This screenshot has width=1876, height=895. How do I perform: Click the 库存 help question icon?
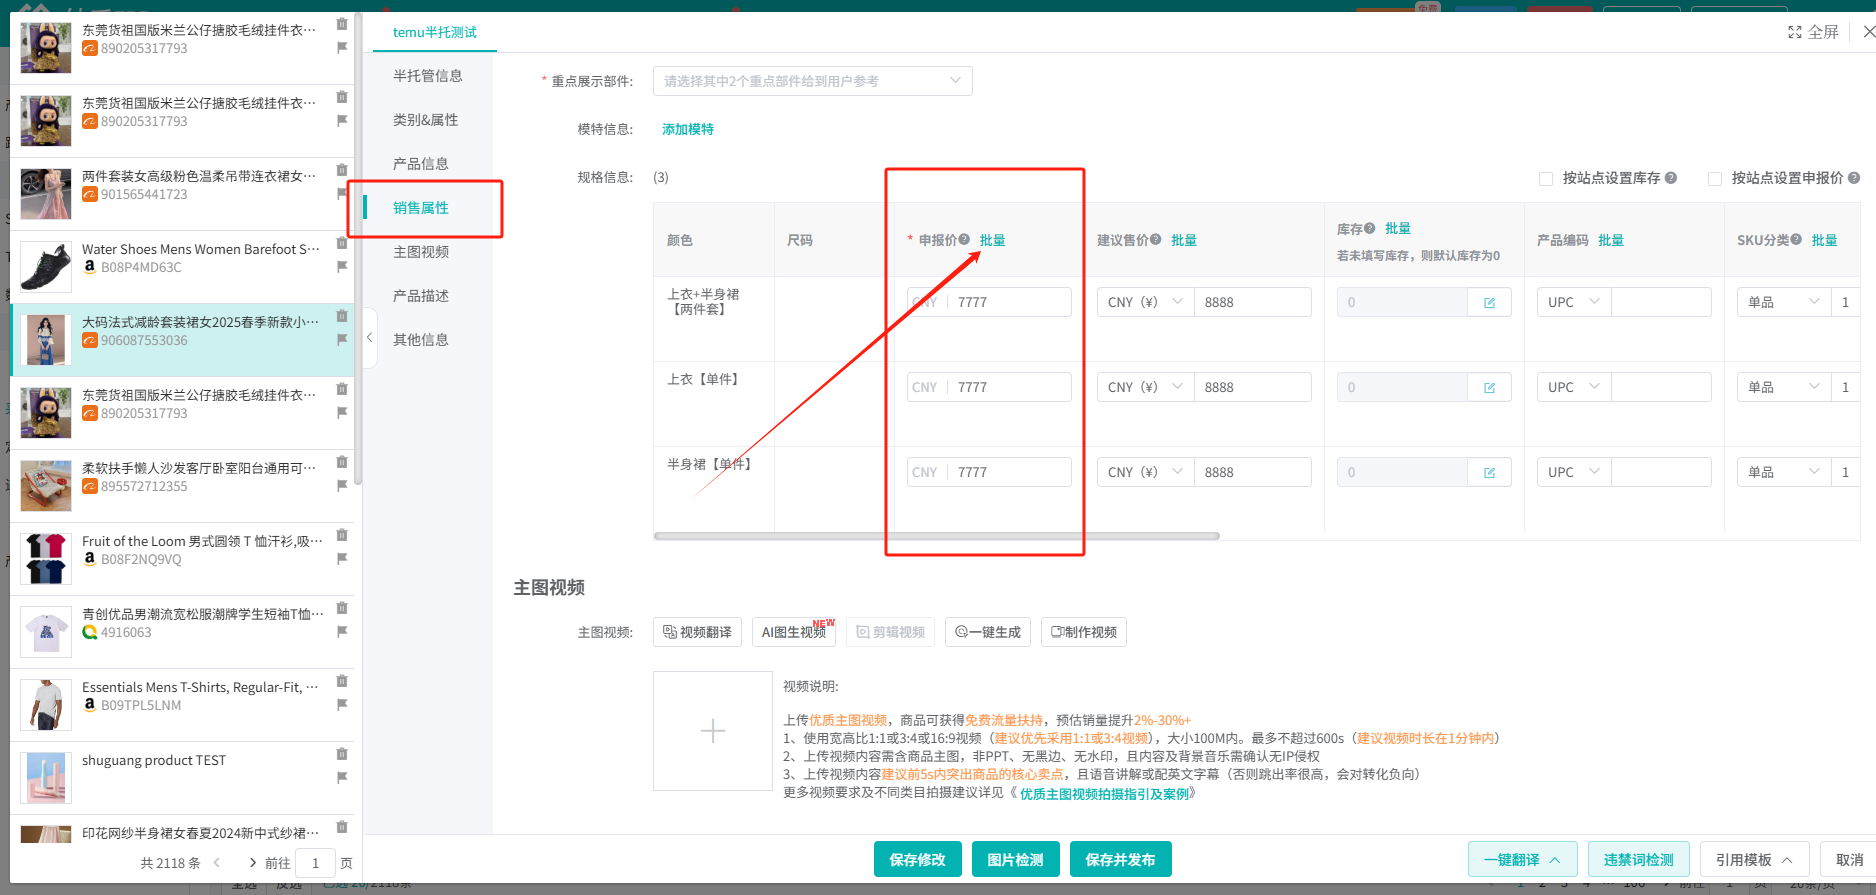coord(1370,228)
